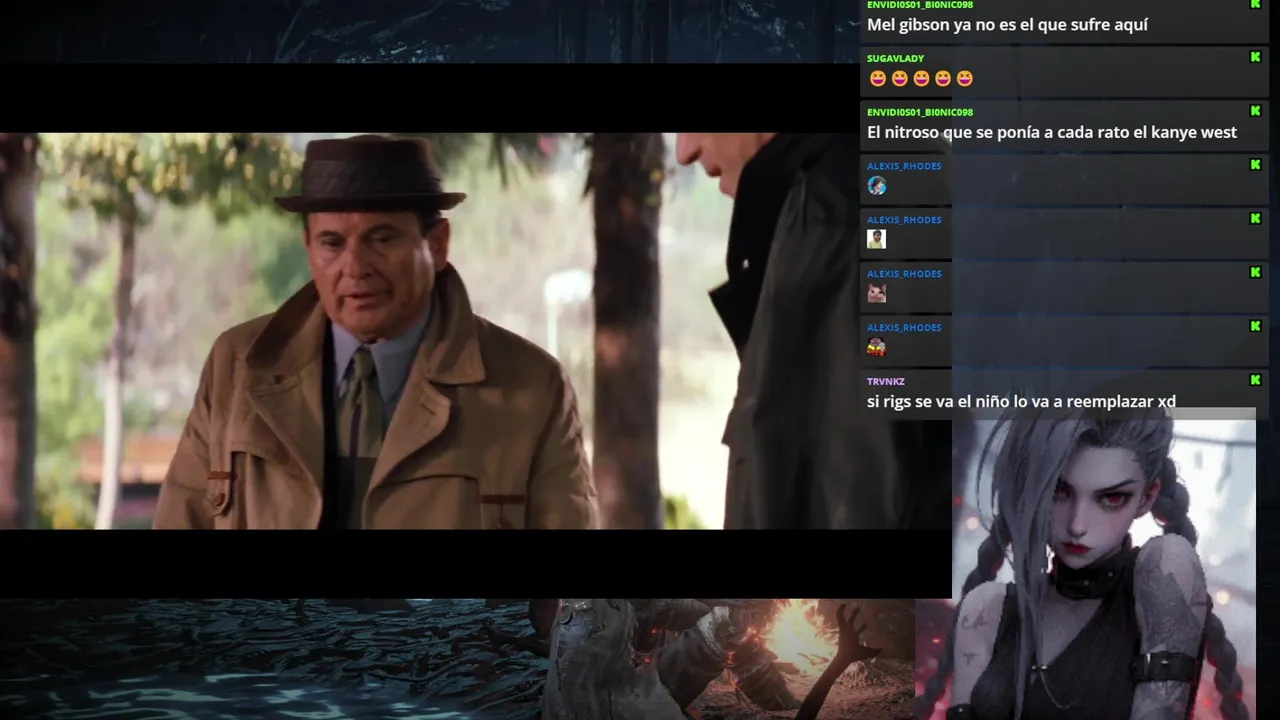Click the Kick badge on the round blue emote row
Screen dimensions: 1280x720
tap(1255, 165)
